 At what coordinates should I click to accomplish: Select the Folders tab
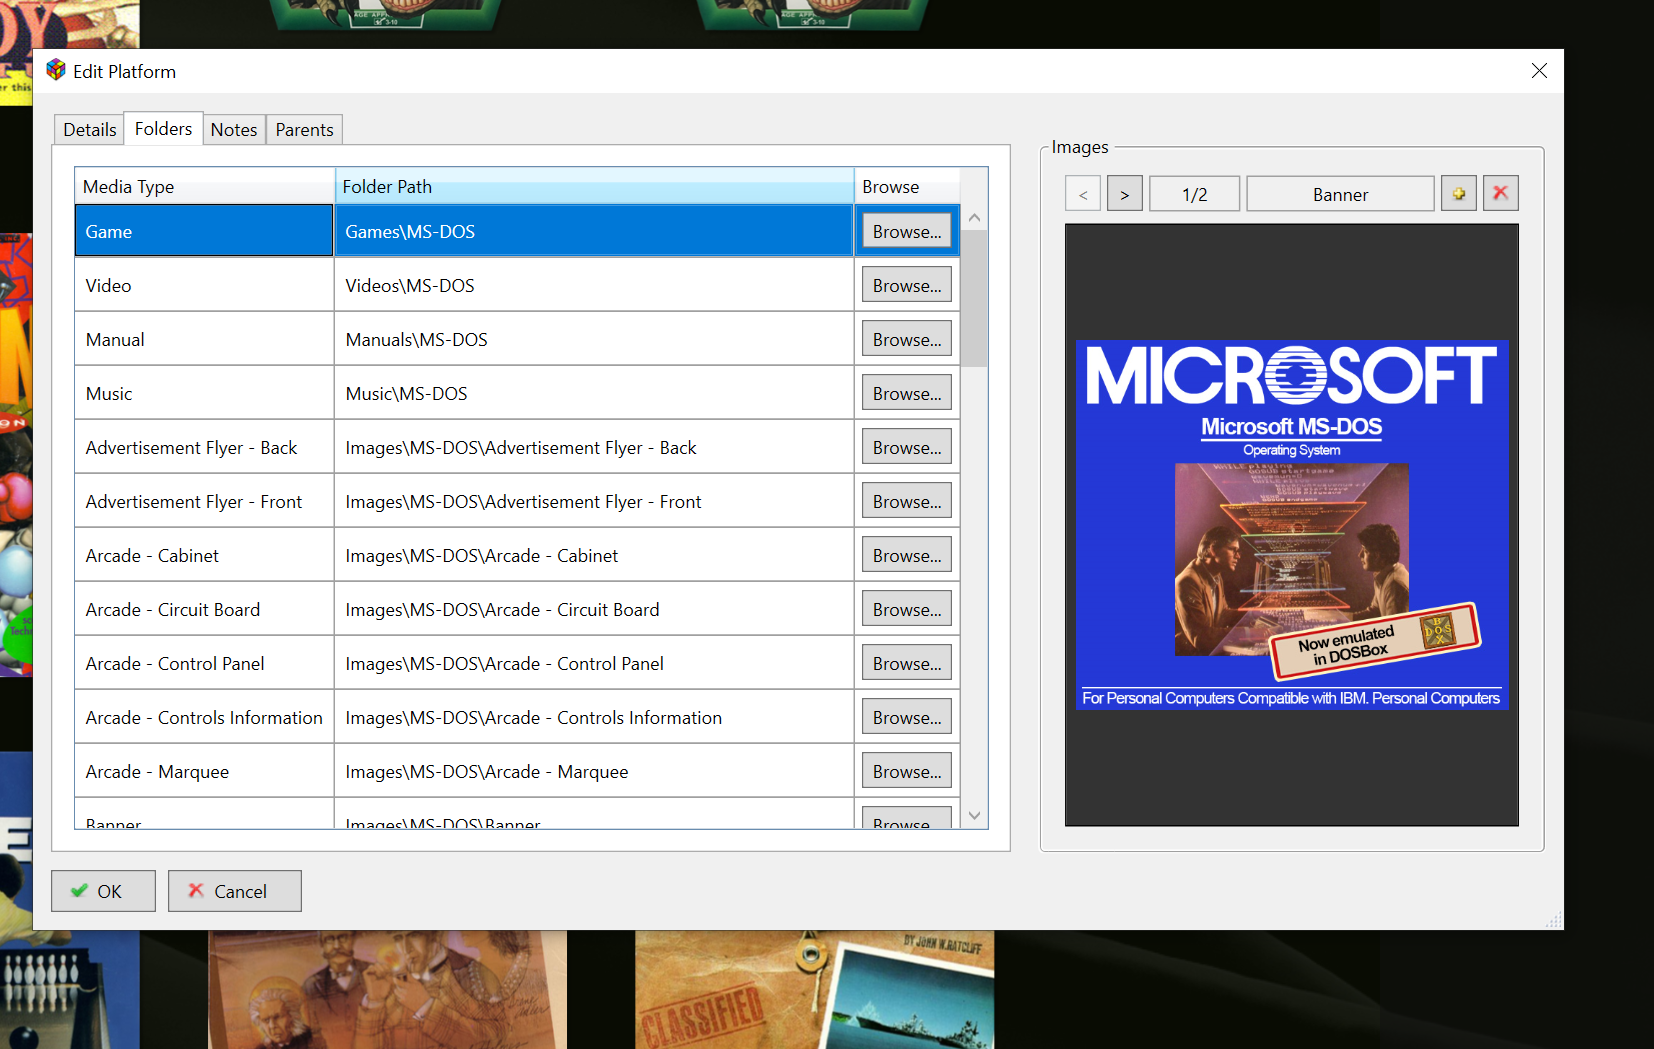click(x=163, y=129)
